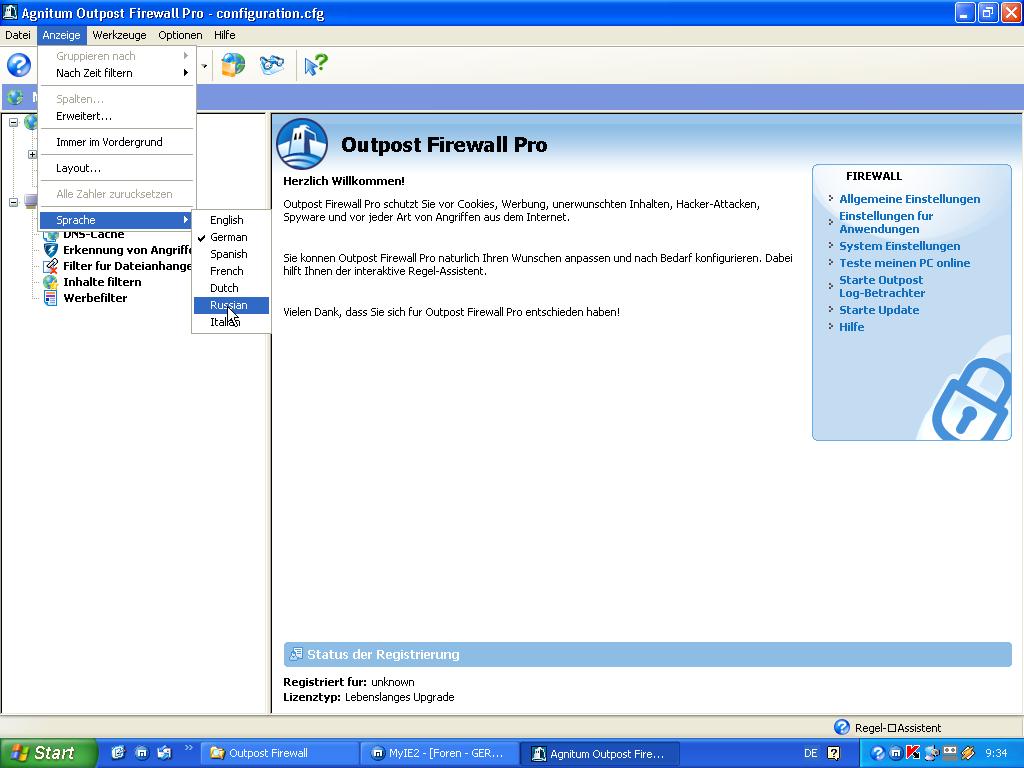Viewport: 1024px width, 768px height.
Task: Click Agnitum Outpost Fire... taskbar button
Action: (600, 753)
